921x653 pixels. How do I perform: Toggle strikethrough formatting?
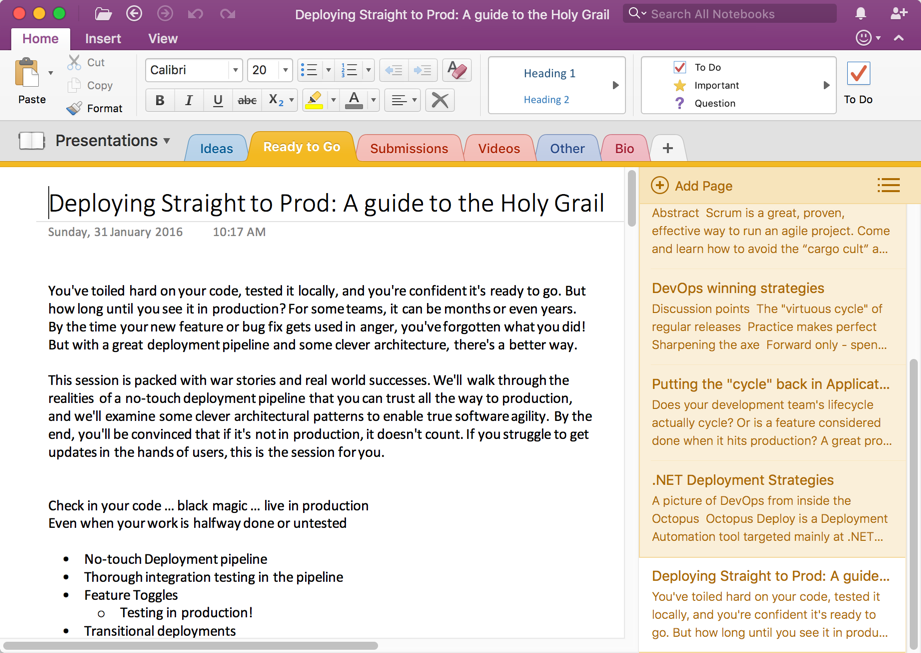[x=247, y=100]
